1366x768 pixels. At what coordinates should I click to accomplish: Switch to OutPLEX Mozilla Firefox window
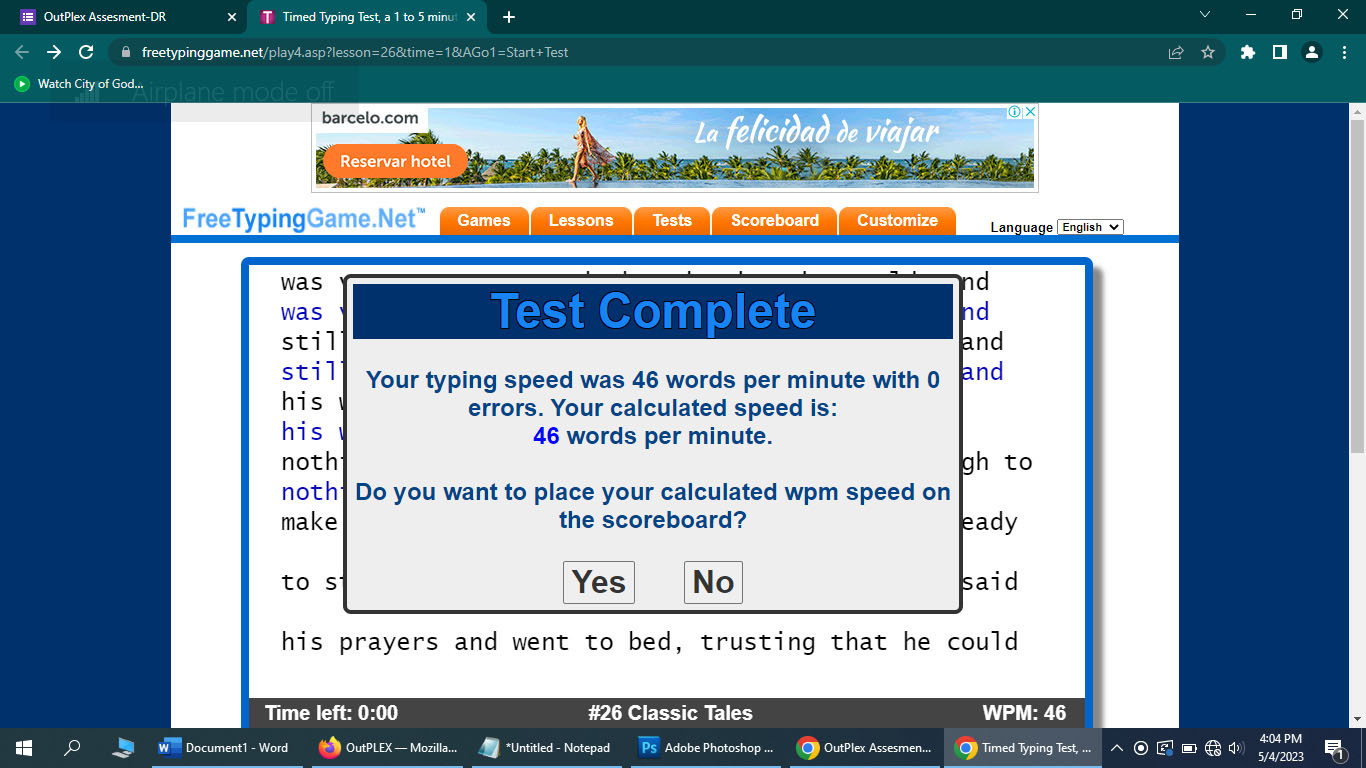click(388, 747)
